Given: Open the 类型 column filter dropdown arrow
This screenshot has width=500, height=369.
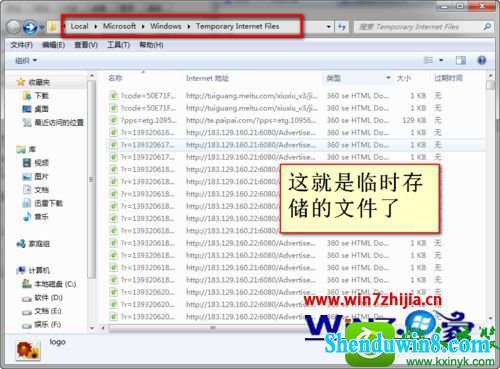Looking at the screenshot, I should 388,78.
